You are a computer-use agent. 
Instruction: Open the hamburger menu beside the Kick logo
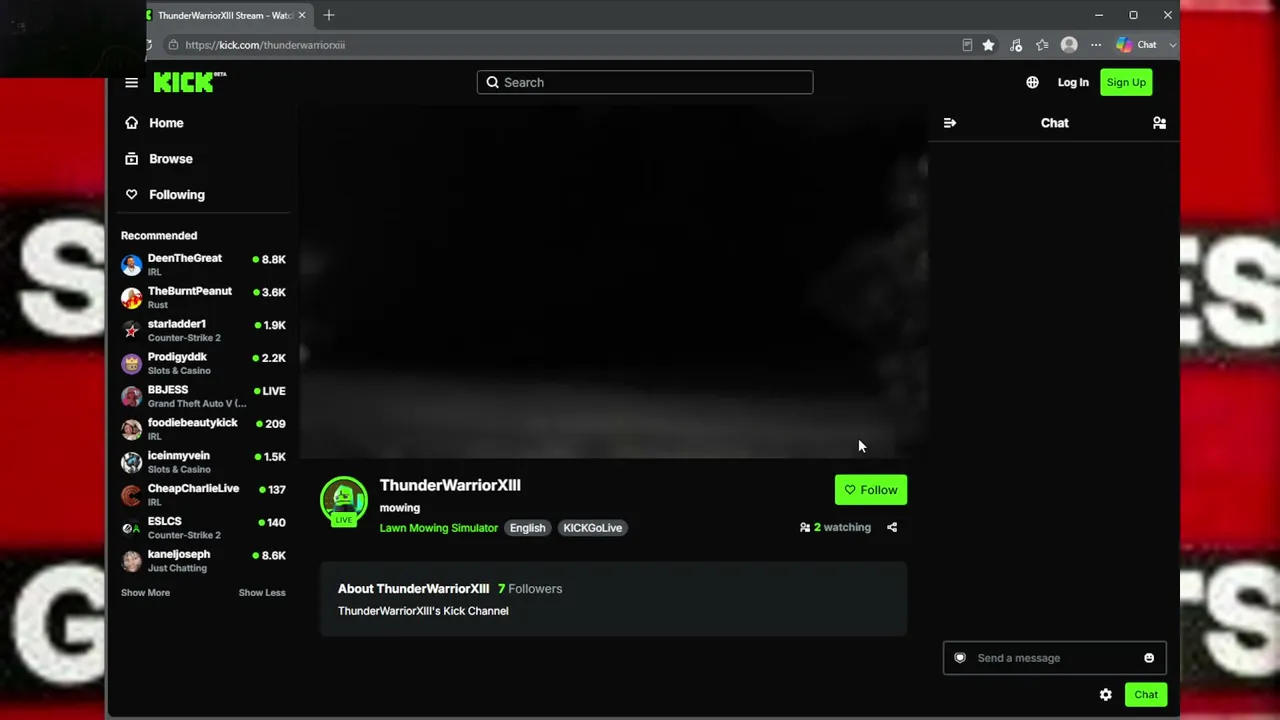point(131,83)
